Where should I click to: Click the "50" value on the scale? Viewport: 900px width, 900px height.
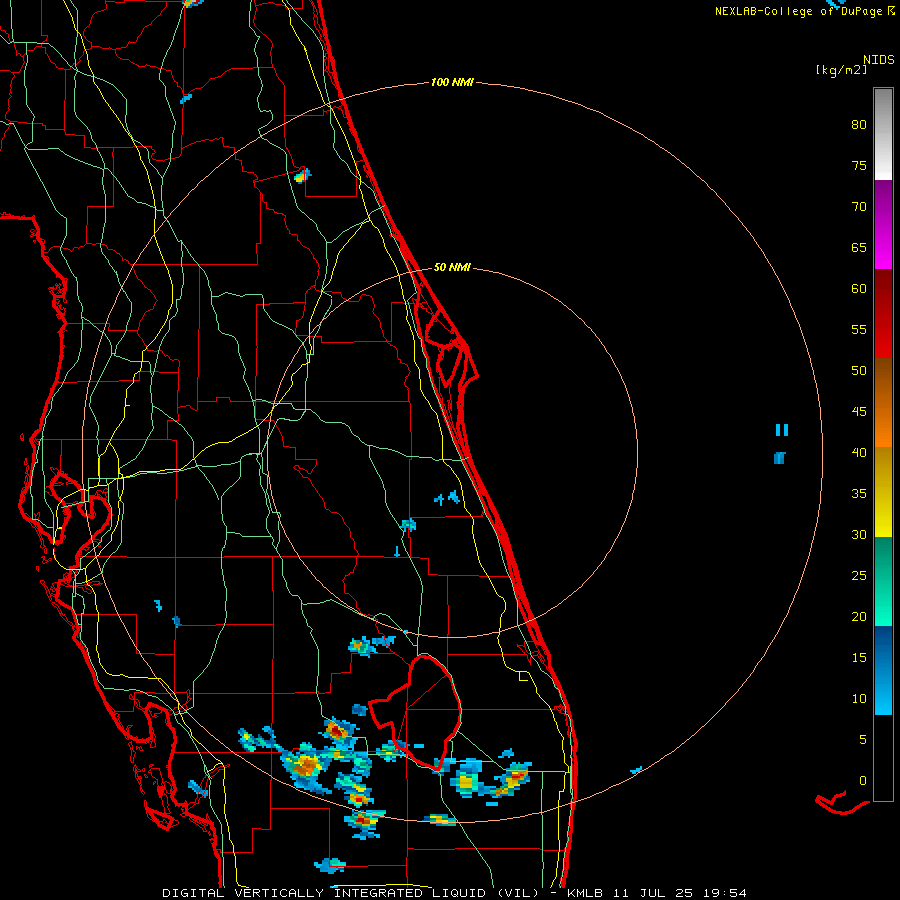(x=859, y=371)
